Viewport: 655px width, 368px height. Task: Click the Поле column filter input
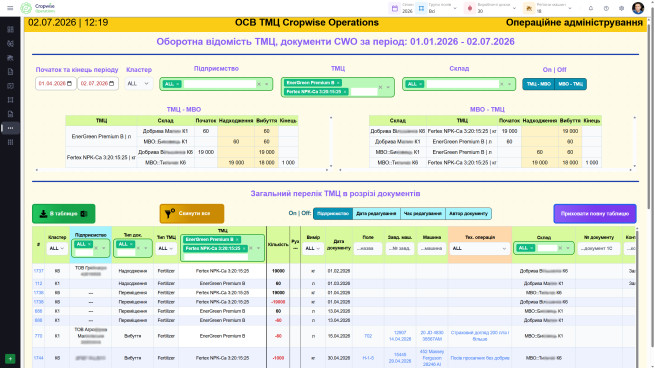[368, 248]
